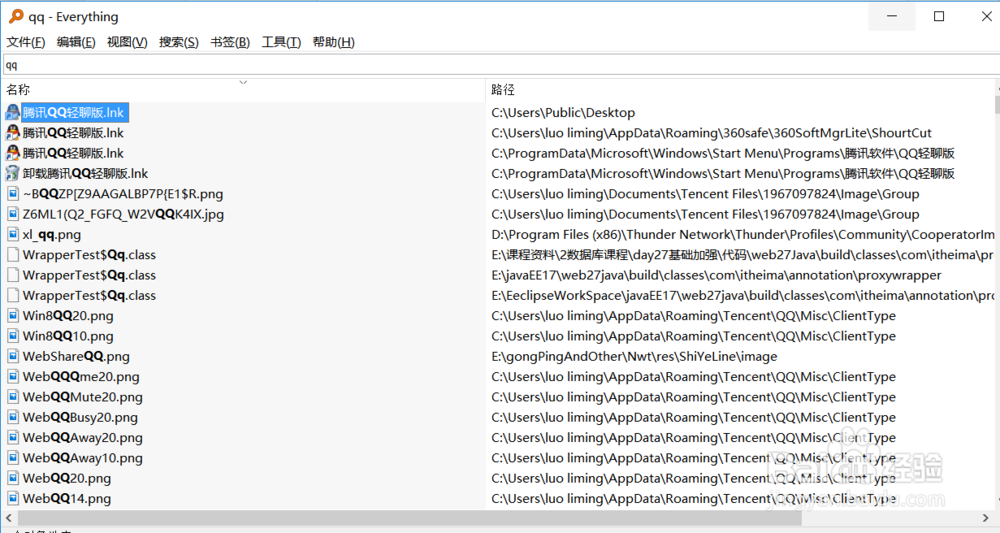Maximize the Everything window
The width and height of the screenshot is (1000, 533).
click(x=939, y=16)
